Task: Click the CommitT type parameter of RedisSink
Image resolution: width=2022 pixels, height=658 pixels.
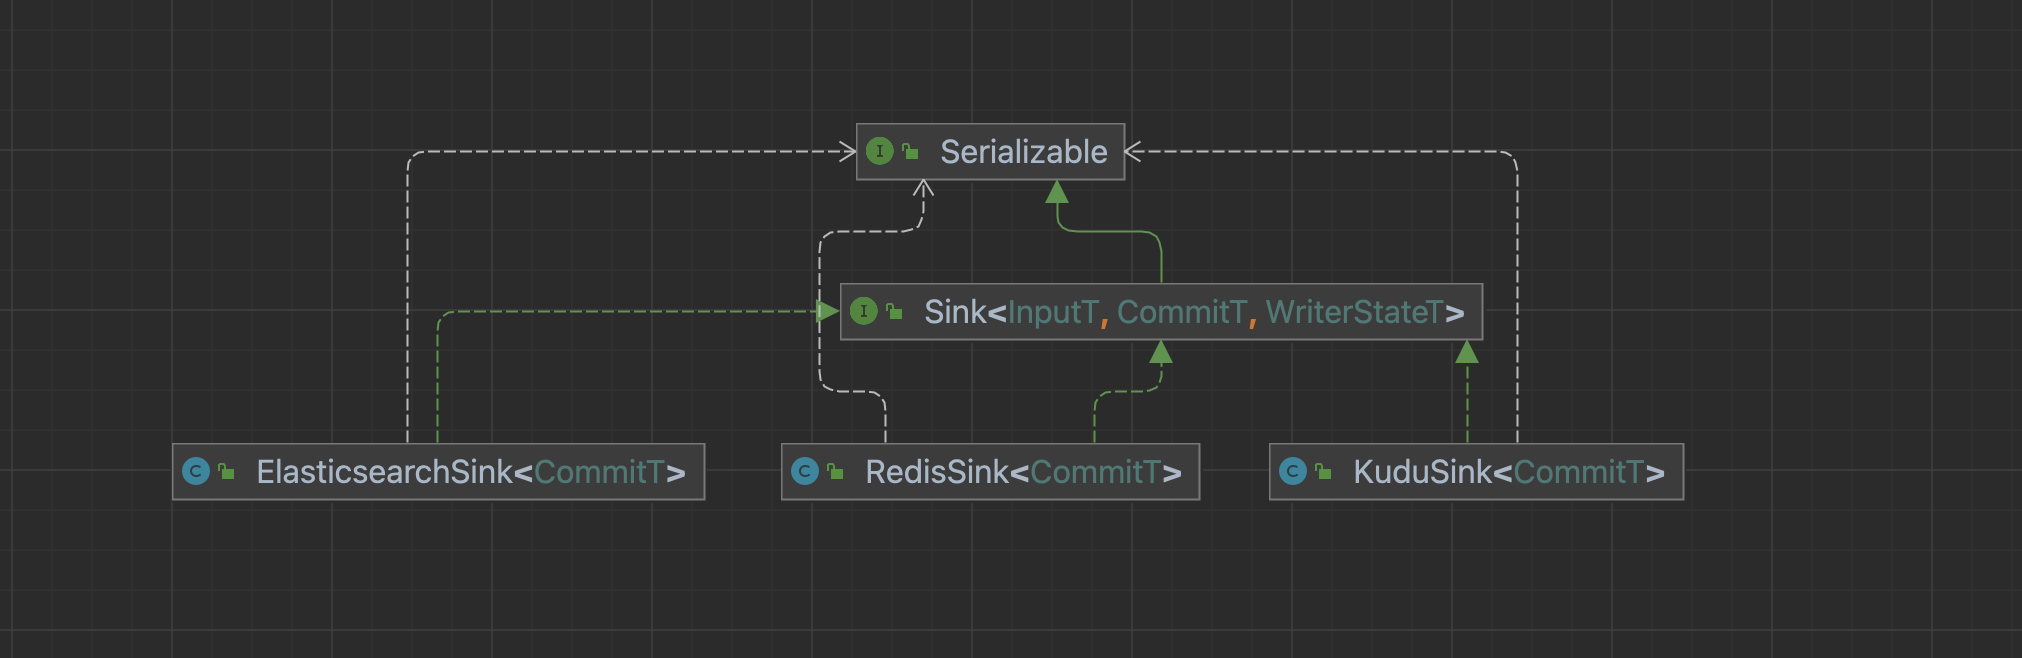Action: point(1095,472)
